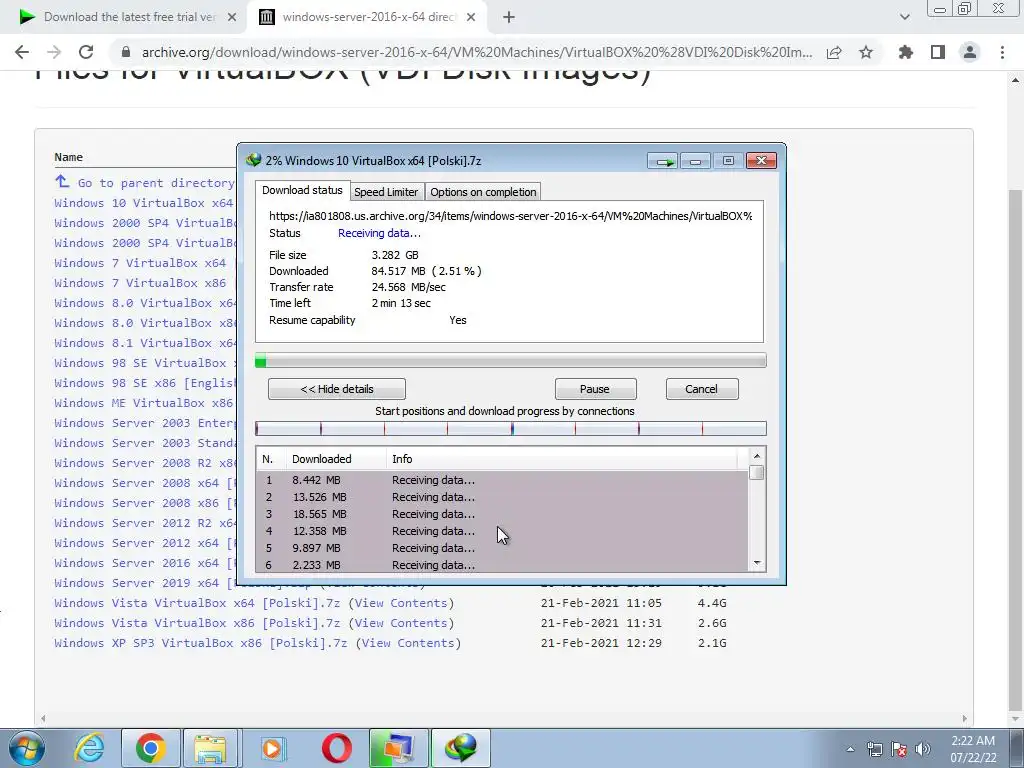
Task: Click the volume speaker tray icon
Action: click(x=923, y=750)
